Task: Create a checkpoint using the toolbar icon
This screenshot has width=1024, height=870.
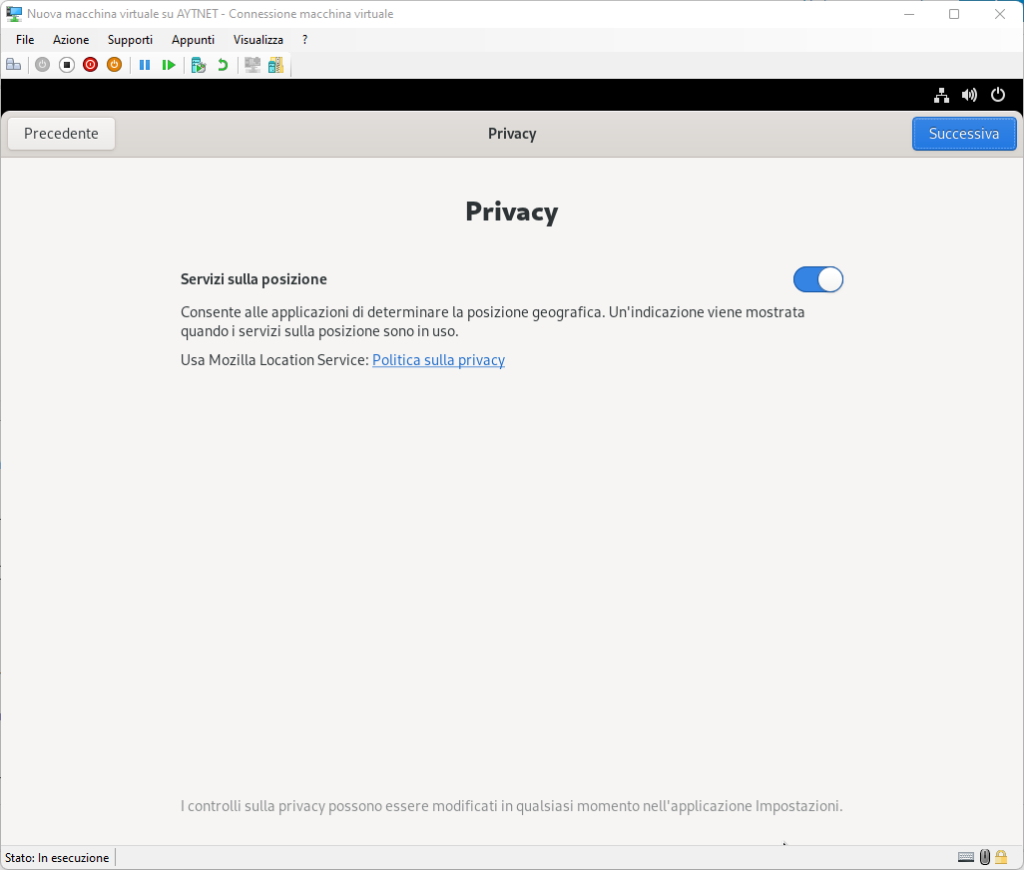Action: point(198,65)
